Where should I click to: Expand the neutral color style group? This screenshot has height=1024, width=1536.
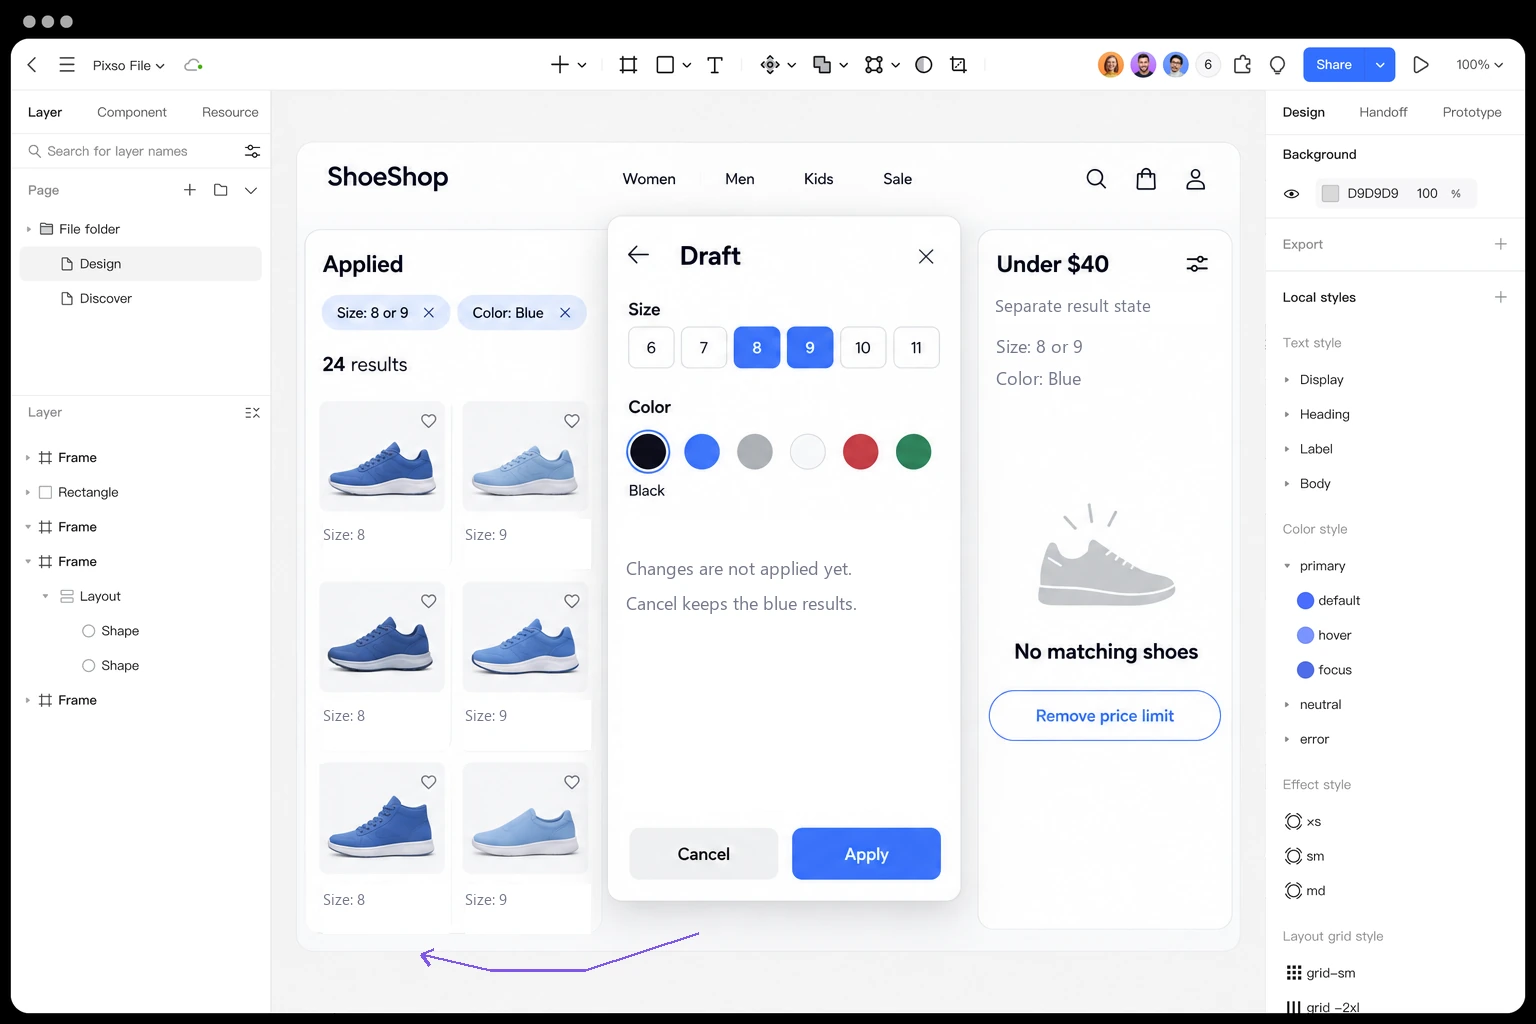pyautogui.click(x=1287, y=705)
